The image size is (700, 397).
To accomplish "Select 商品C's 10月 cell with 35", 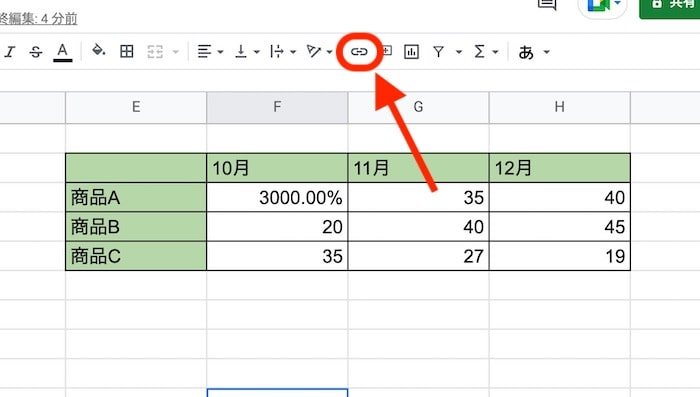I will click(277, 256).
